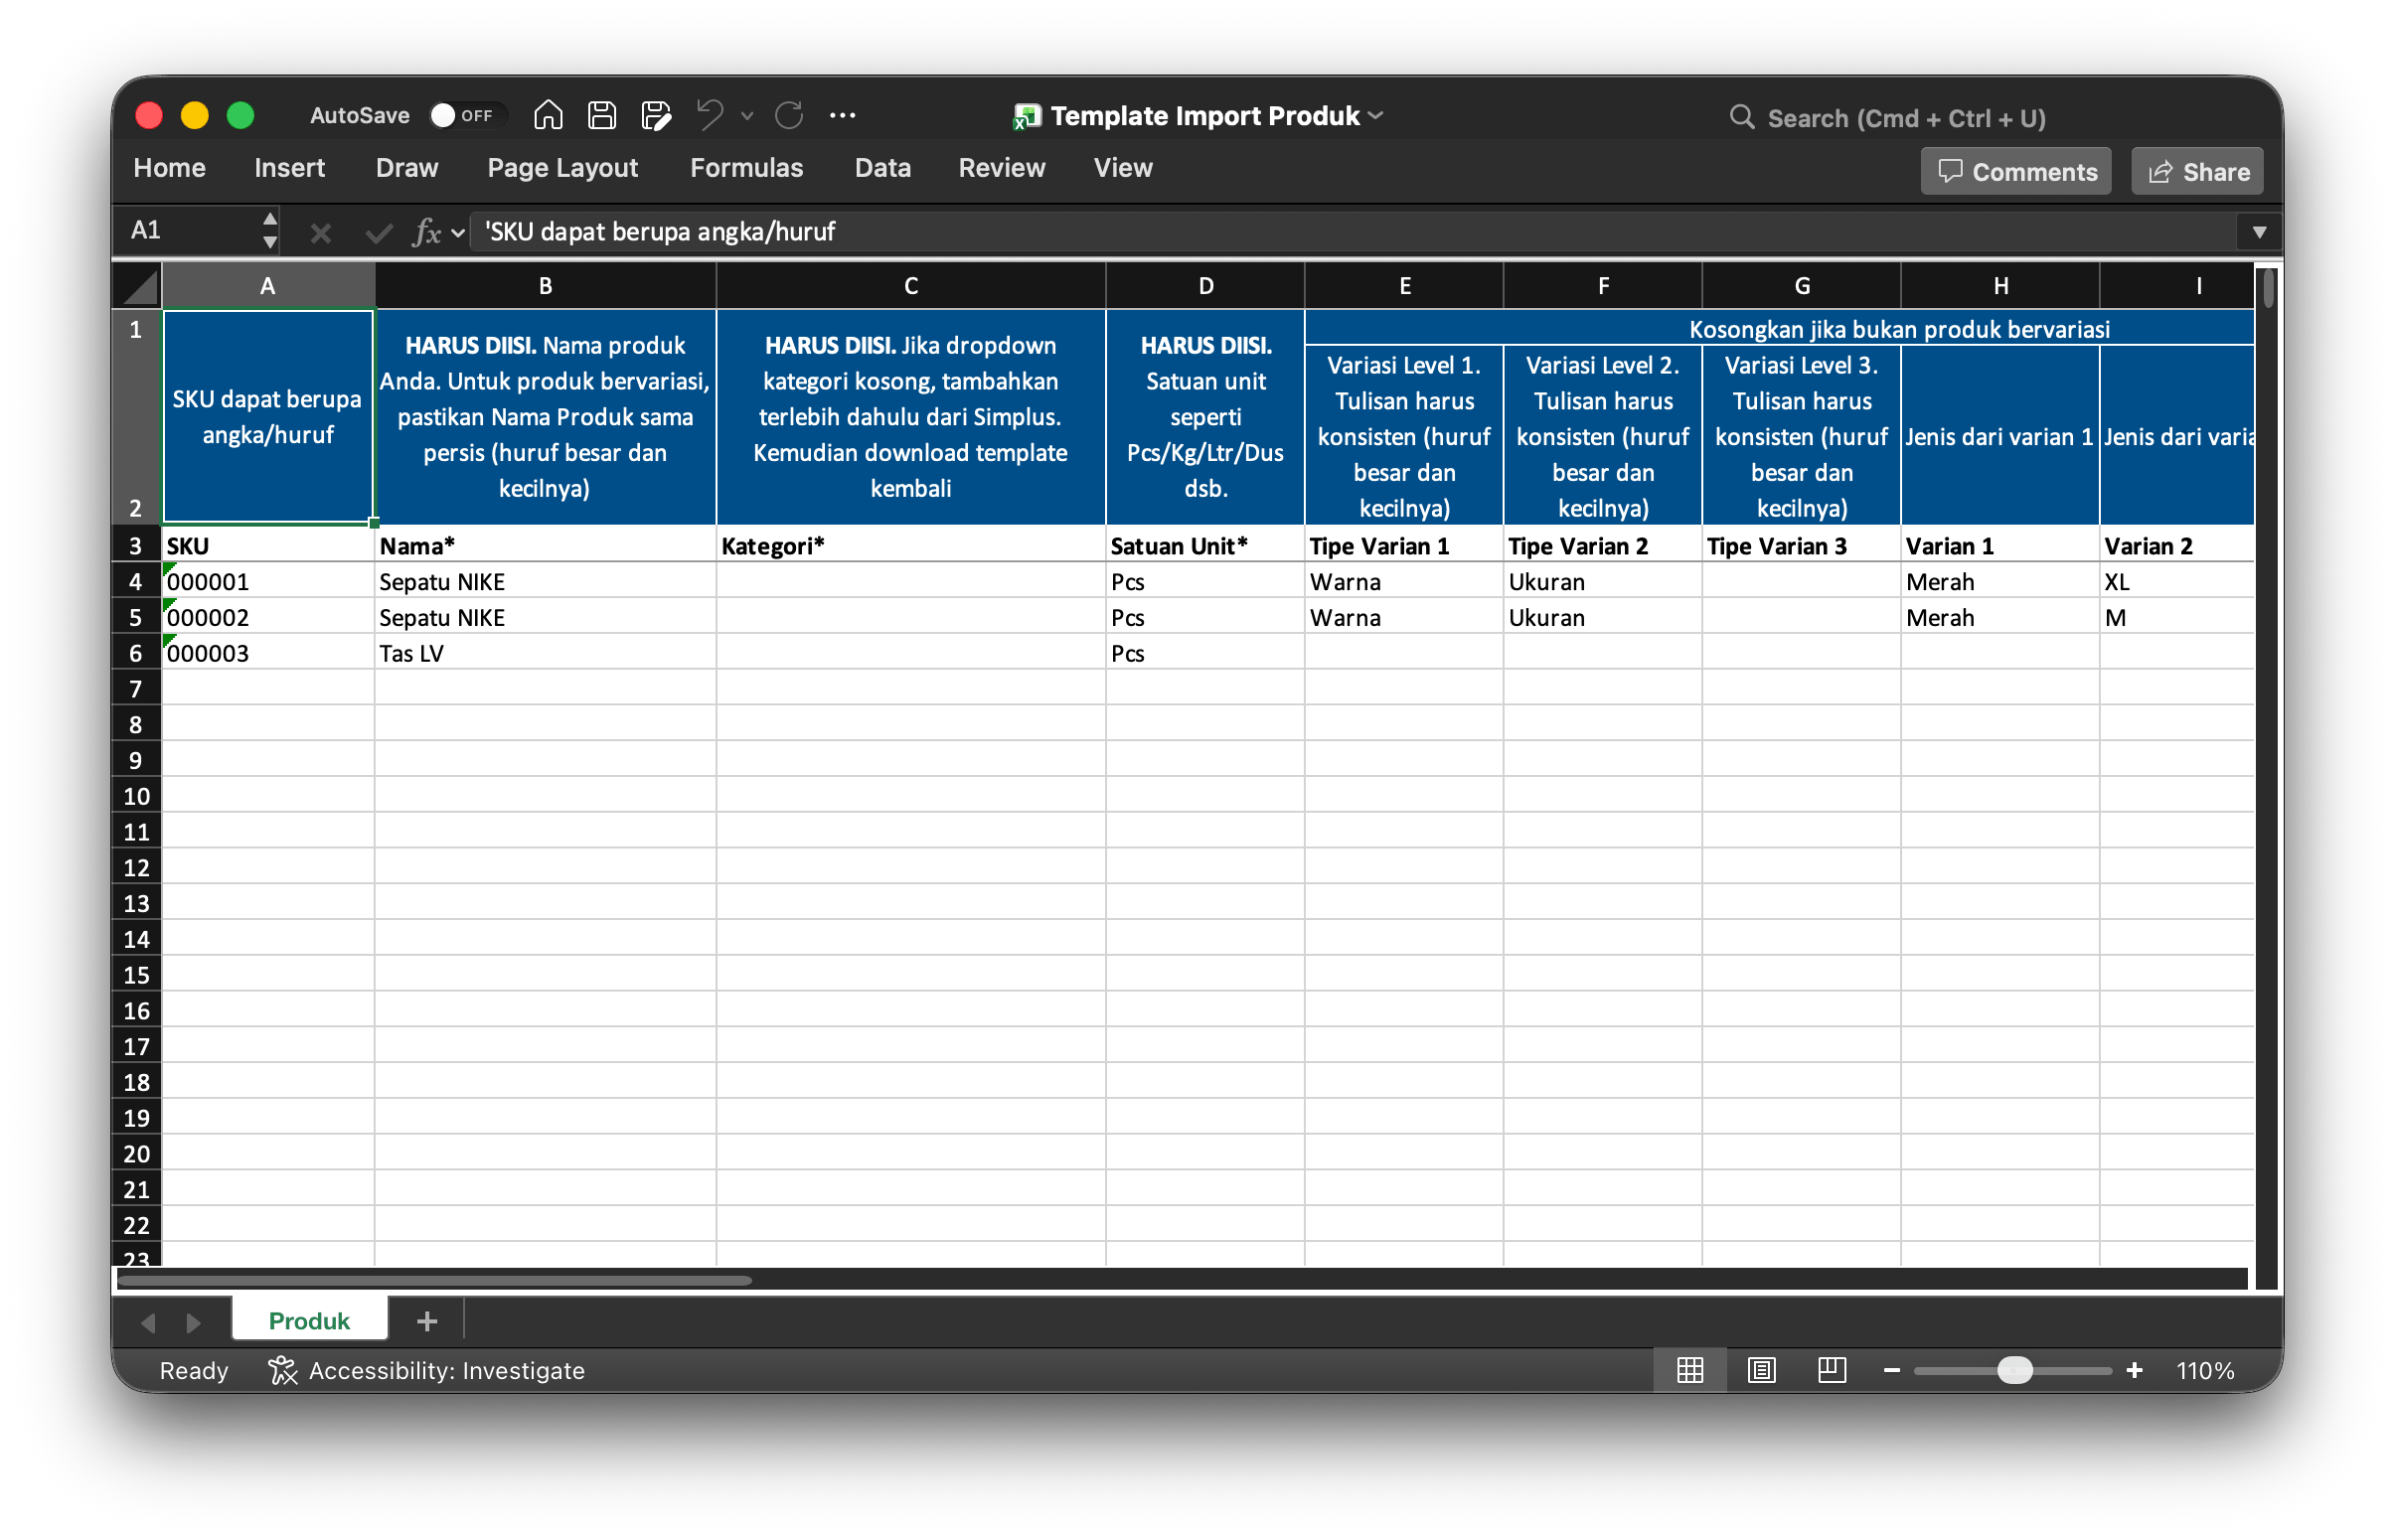Open the Home ribbon tab
Viewport: 2395px width, 1540px height.
coord(169,168)
